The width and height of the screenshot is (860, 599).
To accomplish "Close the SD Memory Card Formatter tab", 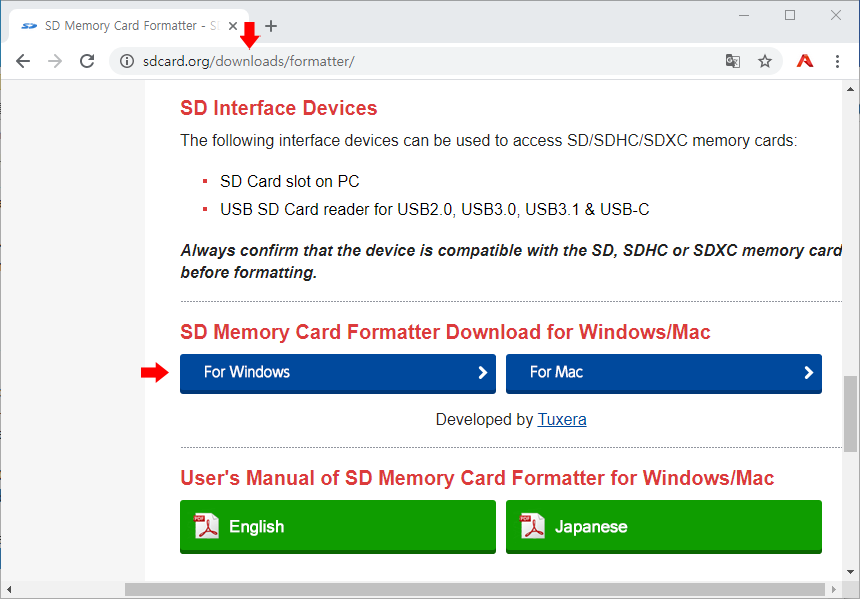I will coord(233,26).
